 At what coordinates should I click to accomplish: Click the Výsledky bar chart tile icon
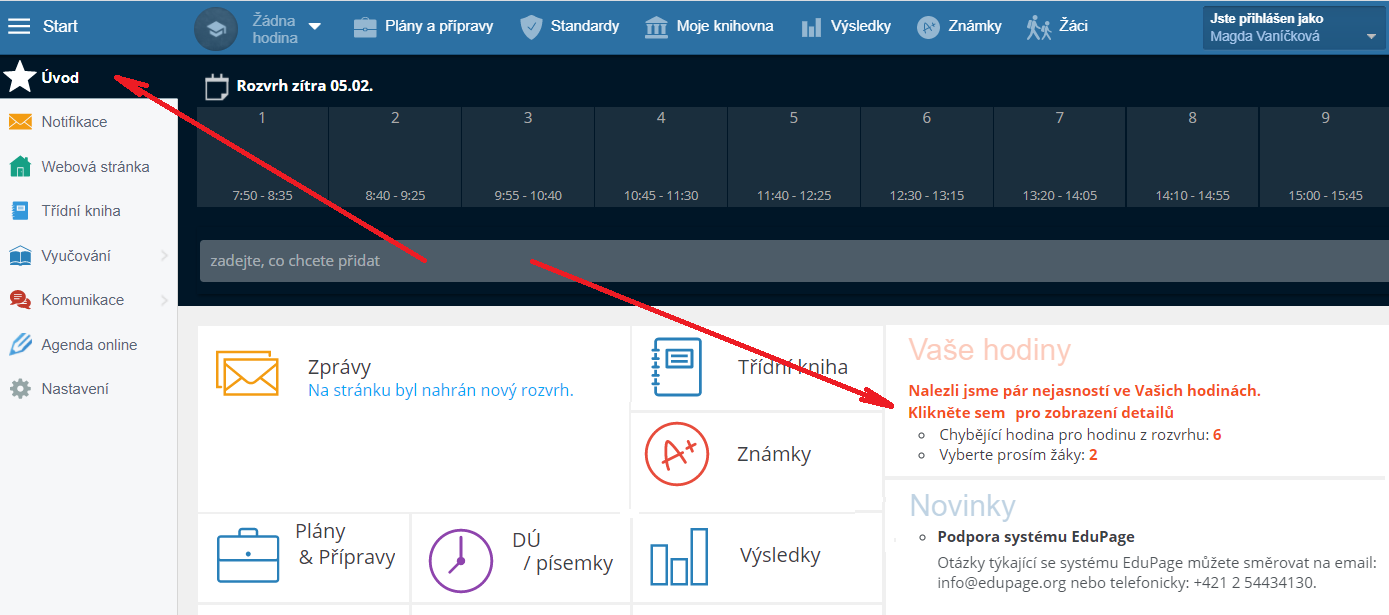coord(679,556)
